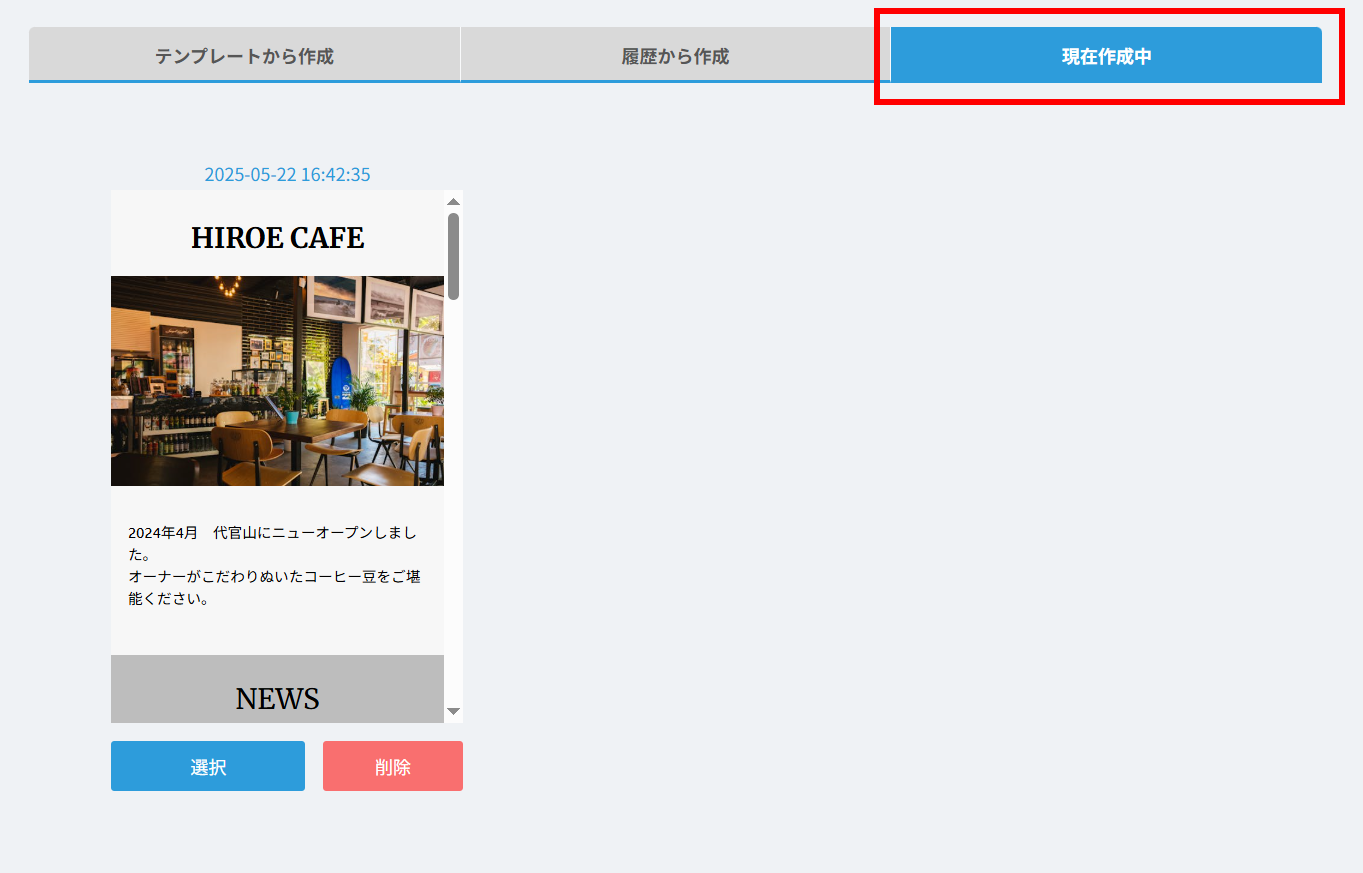Image resolution: width=1363 pixels, height=873 pixels.
Task: Click the NEWS section heading
Action: coord(277,698)
